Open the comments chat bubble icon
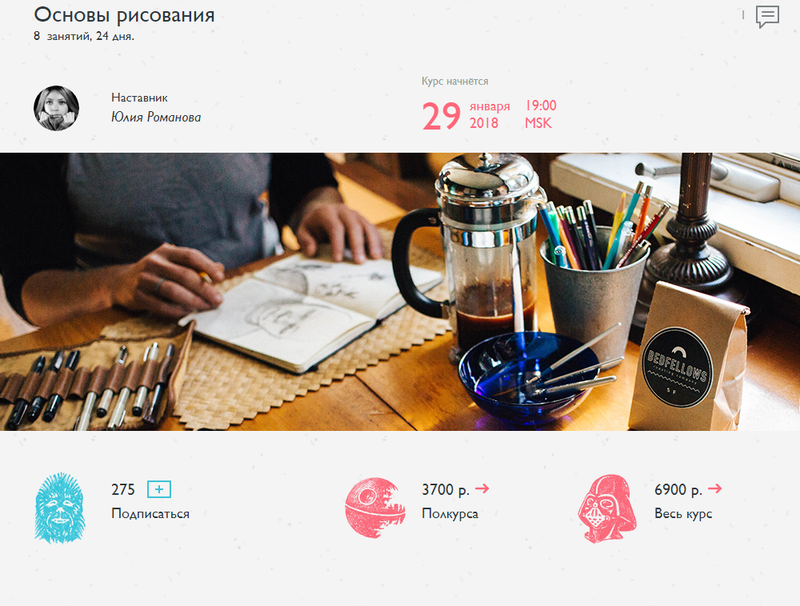Image resolution: width=800 pixels, height=606 pixels. (767, 17)
